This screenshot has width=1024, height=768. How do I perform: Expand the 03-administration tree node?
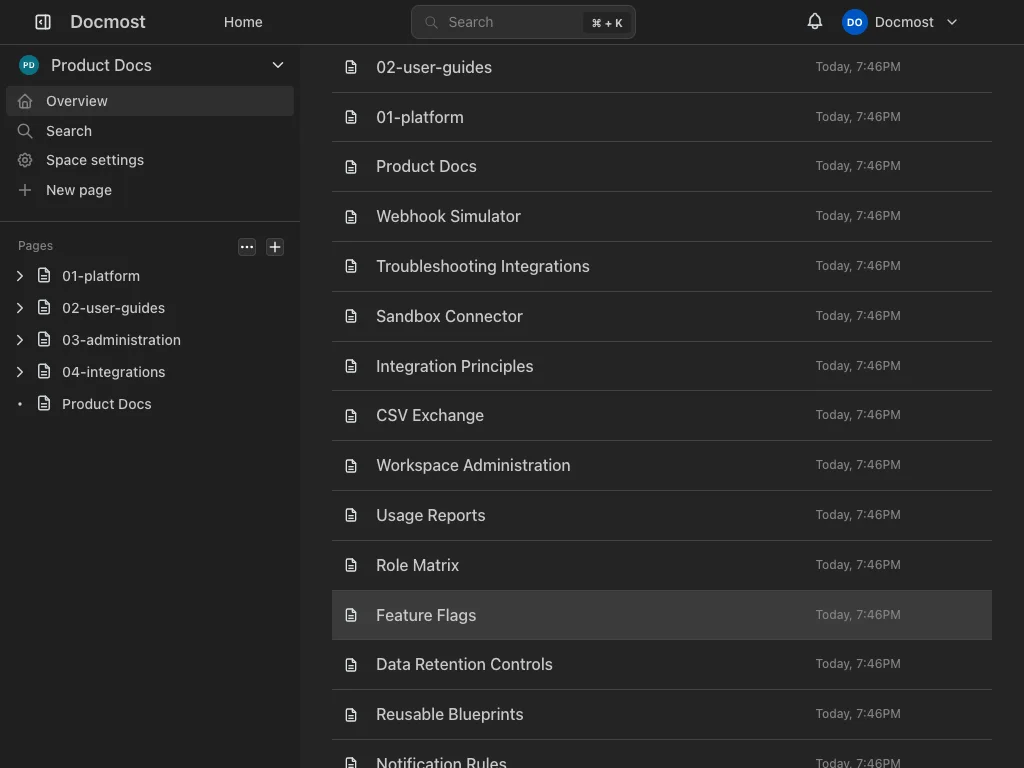20,340
